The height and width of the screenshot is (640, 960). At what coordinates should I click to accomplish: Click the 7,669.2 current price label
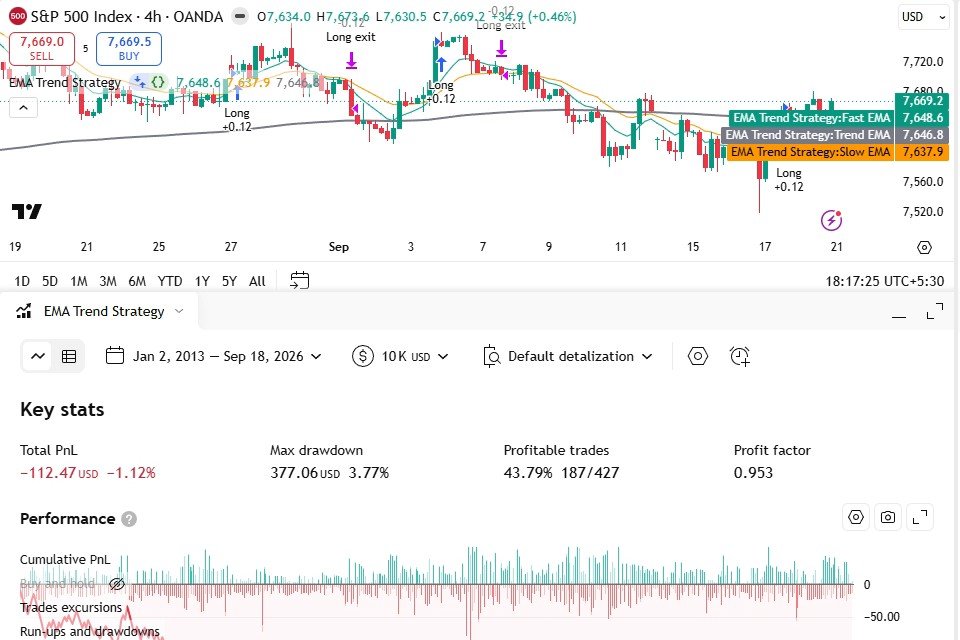pos(922,100)
